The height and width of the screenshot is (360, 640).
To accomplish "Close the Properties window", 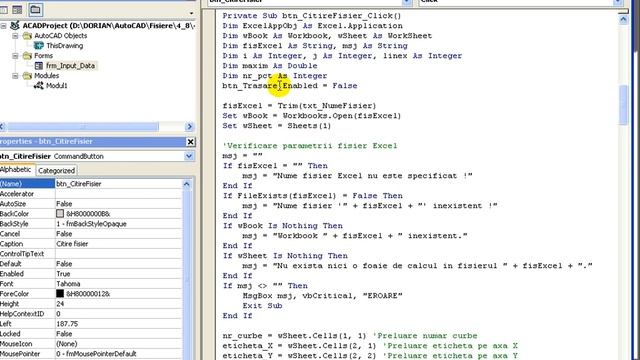I will coord(191,142).
